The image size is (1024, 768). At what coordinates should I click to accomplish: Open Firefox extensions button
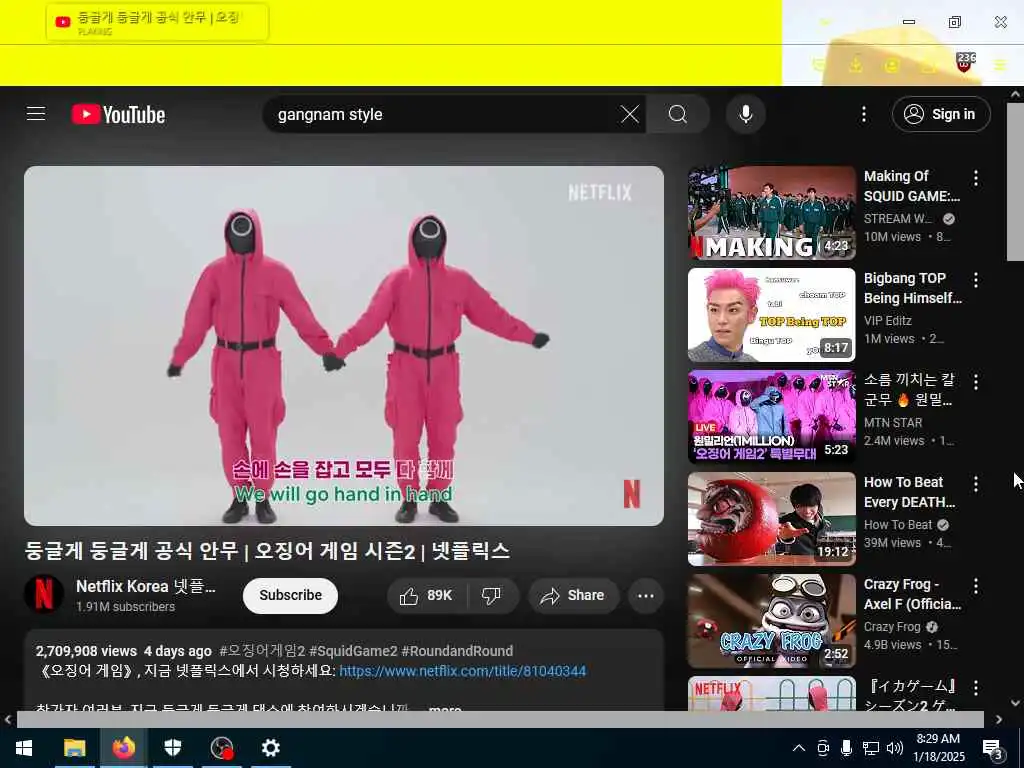click(x=928, y=65)
